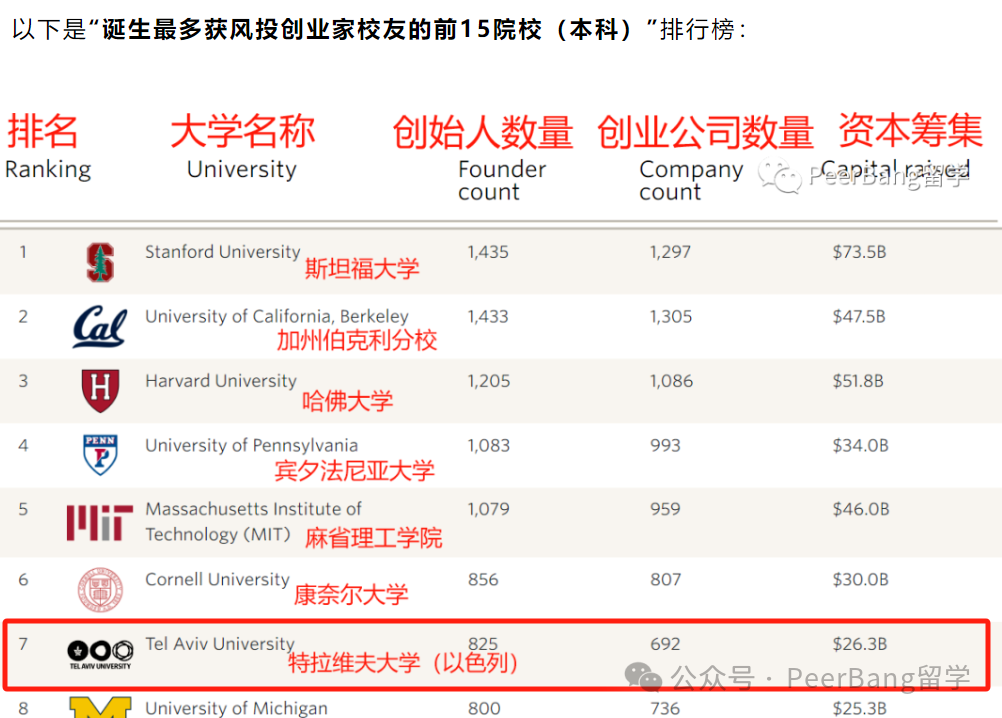Click Michigan's company count '736'
The width and height of the screenshot is (1002, 718).
[x=665, y=708]
